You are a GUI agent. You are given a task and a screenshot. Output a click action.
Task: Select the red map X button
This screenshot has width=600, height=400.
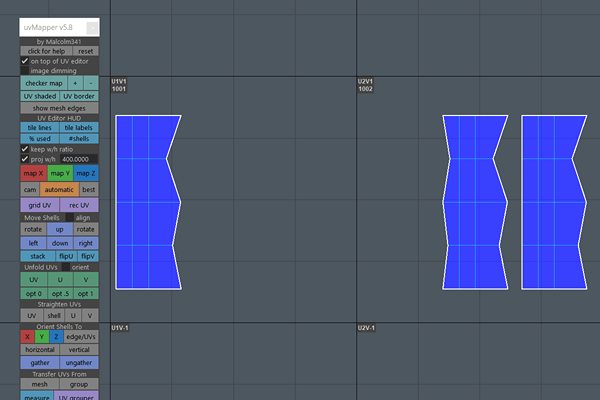33,174
